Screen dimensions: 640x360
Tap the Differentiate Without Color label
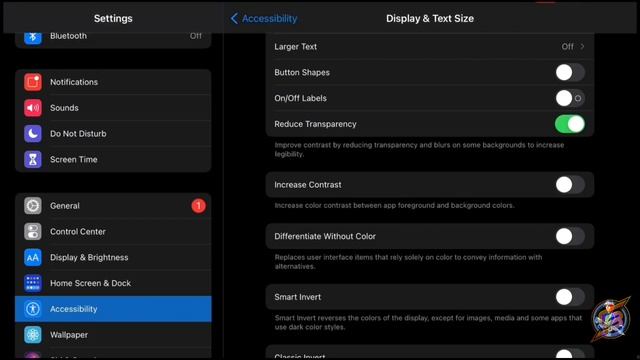(x=325, y=236)
